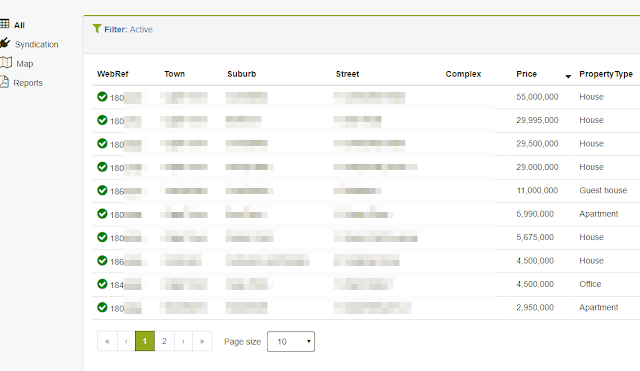Open the Filter: Active link
Screen dimensions: 640x371
click(128, 29)
